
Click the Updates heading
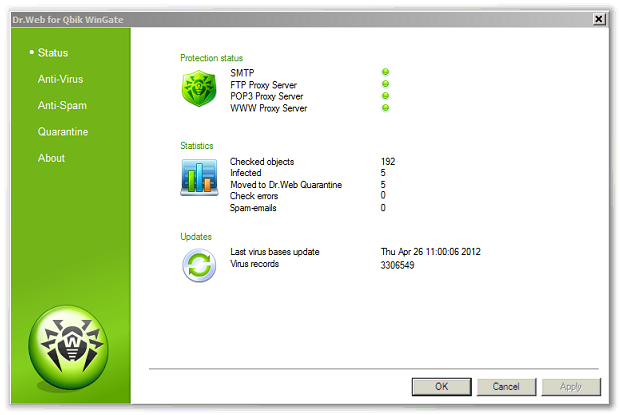pyautogui.click(x=196, y=237)
